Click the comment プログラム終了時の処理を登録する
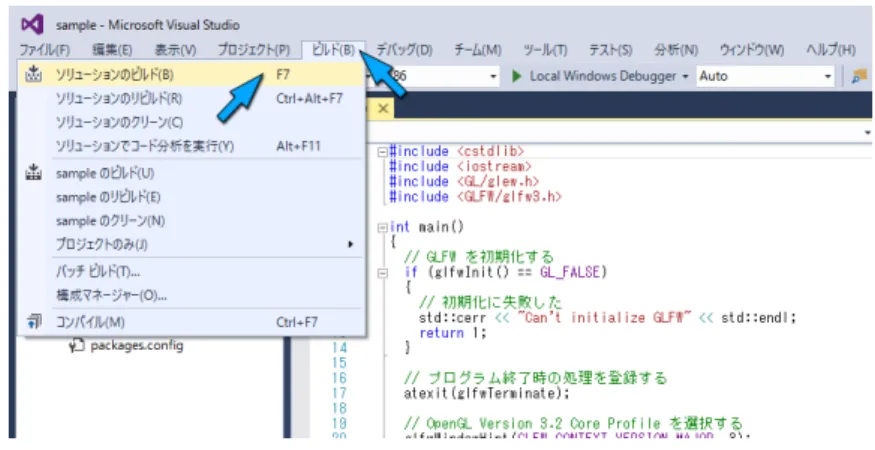Image resolution: width=875 pixels, height=450 pixels. tap(536, 378)
